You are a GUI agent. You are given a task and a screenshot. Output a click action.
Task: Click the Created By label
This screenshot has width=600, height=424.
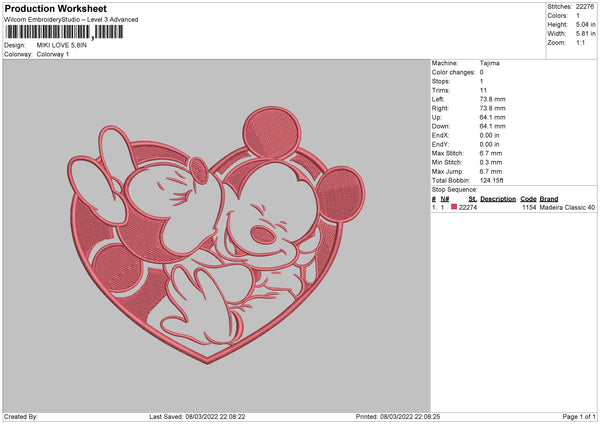(21, 417)
